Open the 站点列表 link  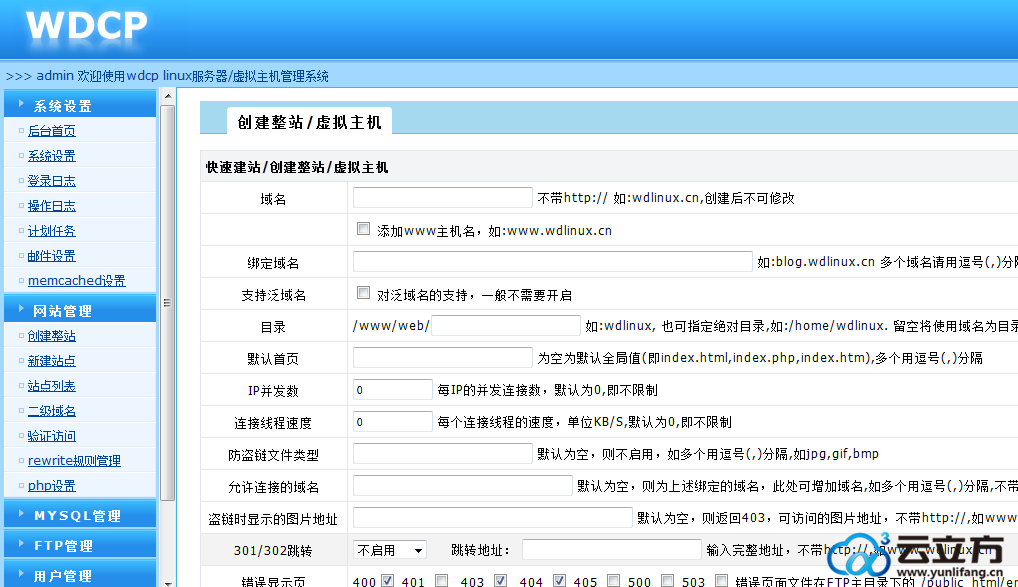(x=51, y=386)
